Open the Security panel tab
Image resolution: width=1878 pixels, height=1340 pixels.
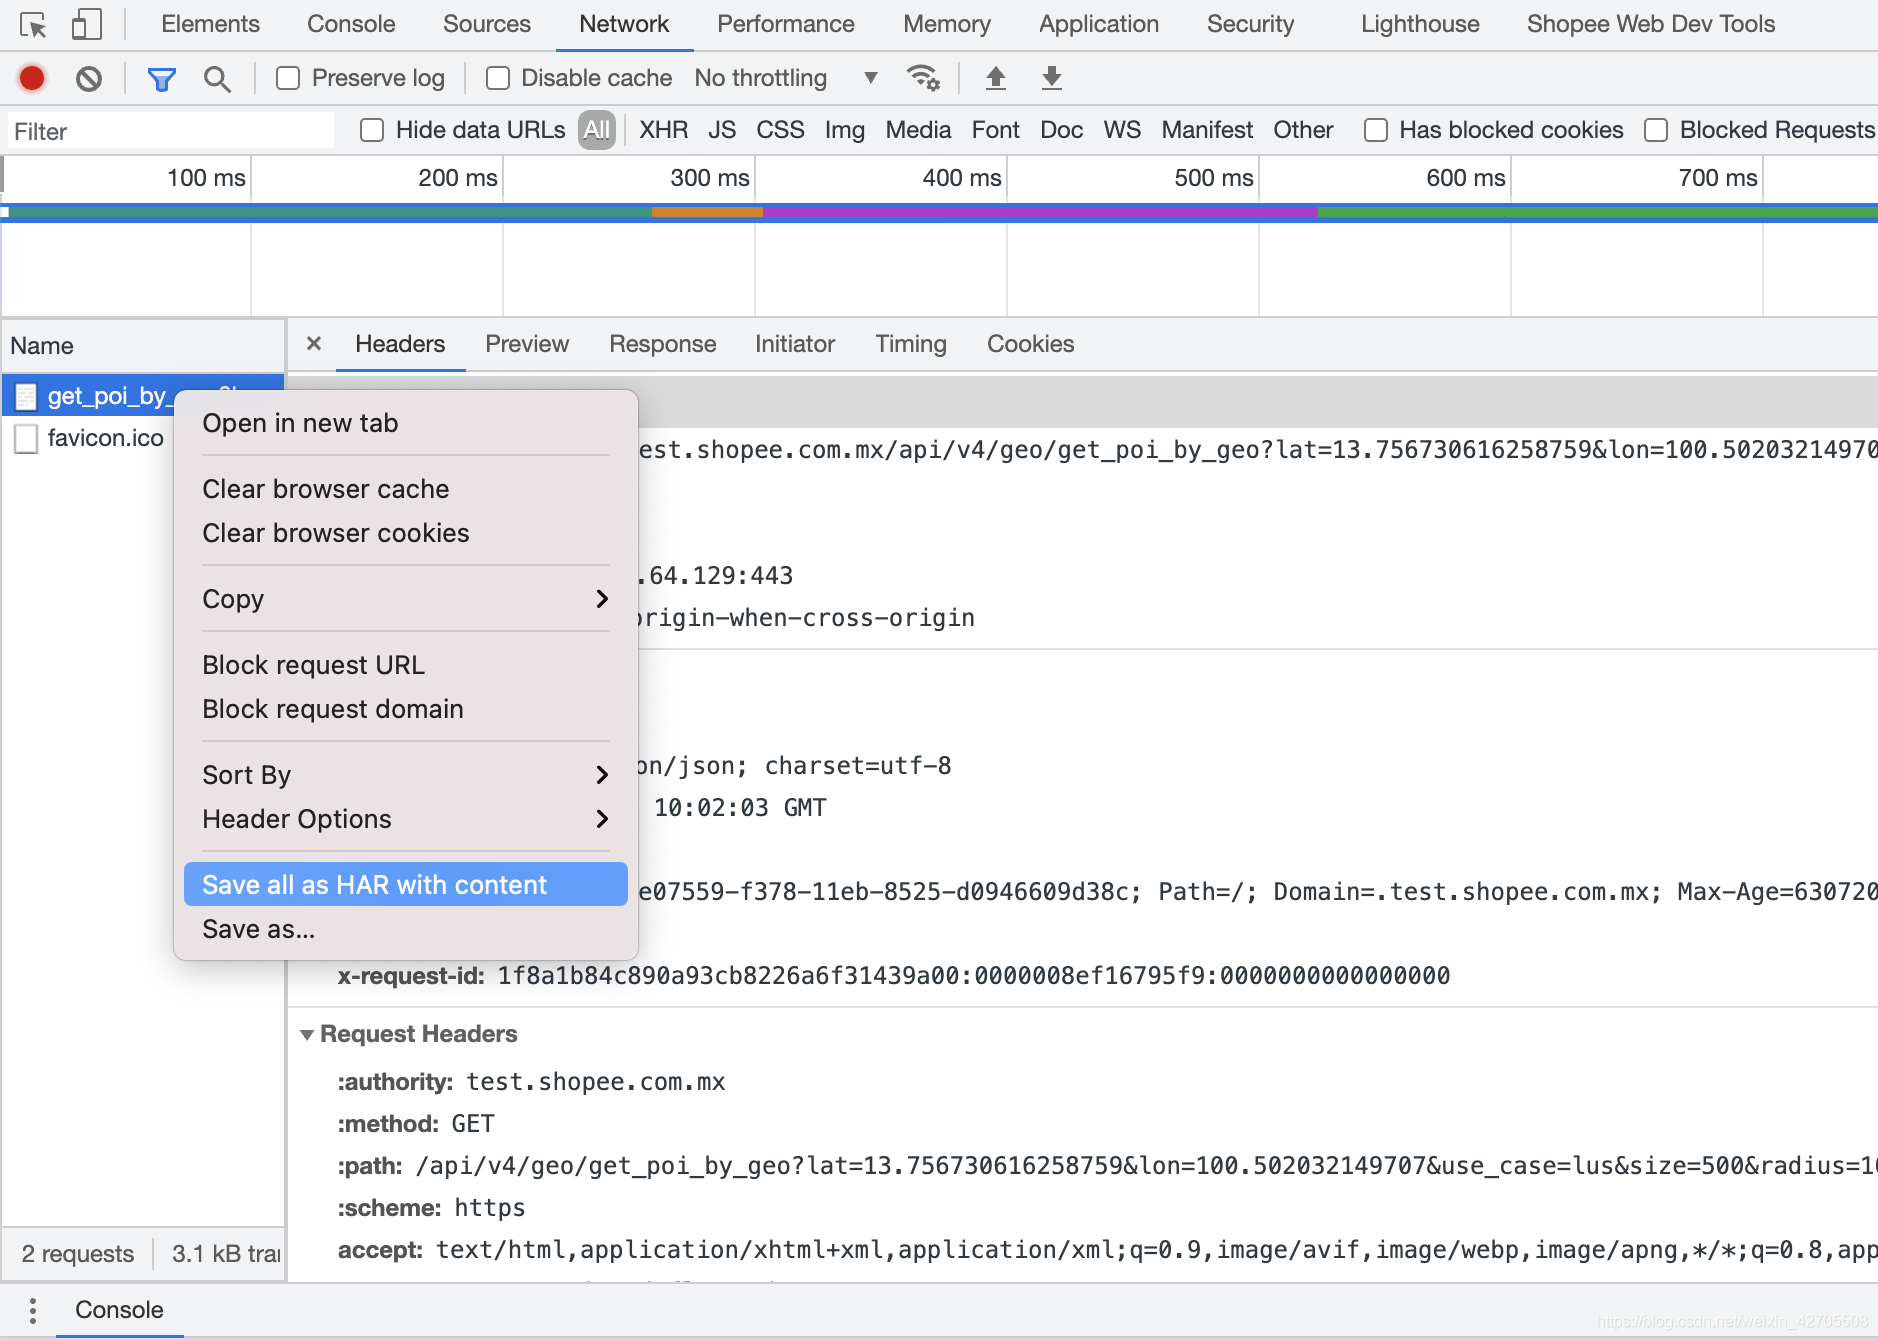(1250, 24)
